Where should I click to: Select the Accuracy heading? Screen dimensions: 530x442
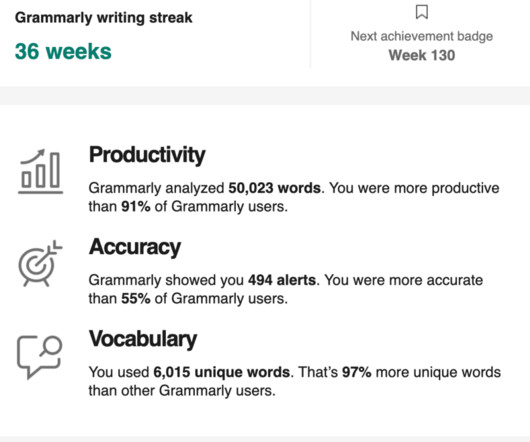tap(135, 247)
